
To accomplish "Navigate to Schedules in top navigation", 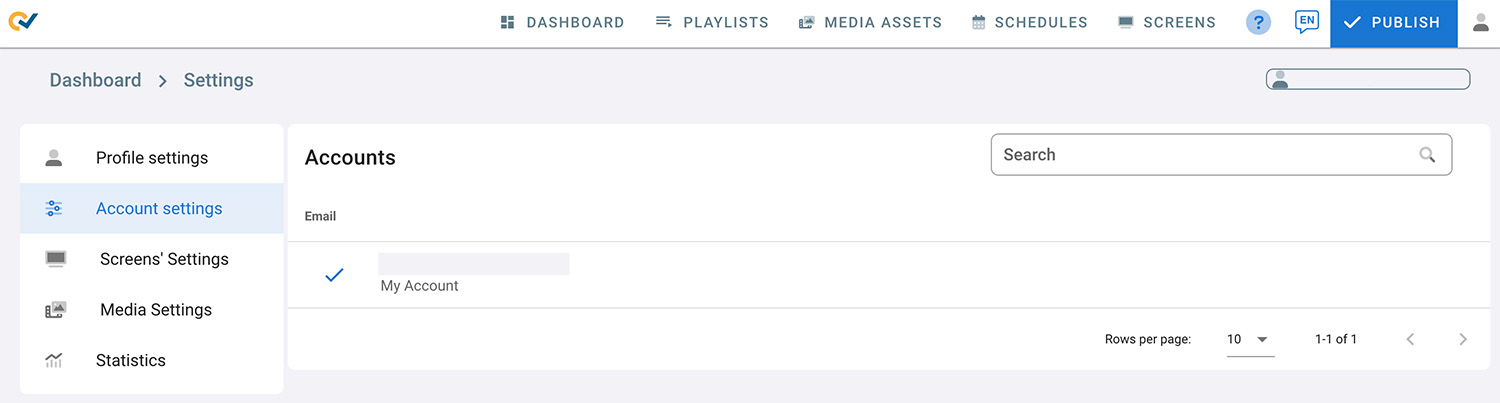I will 1029,22.
